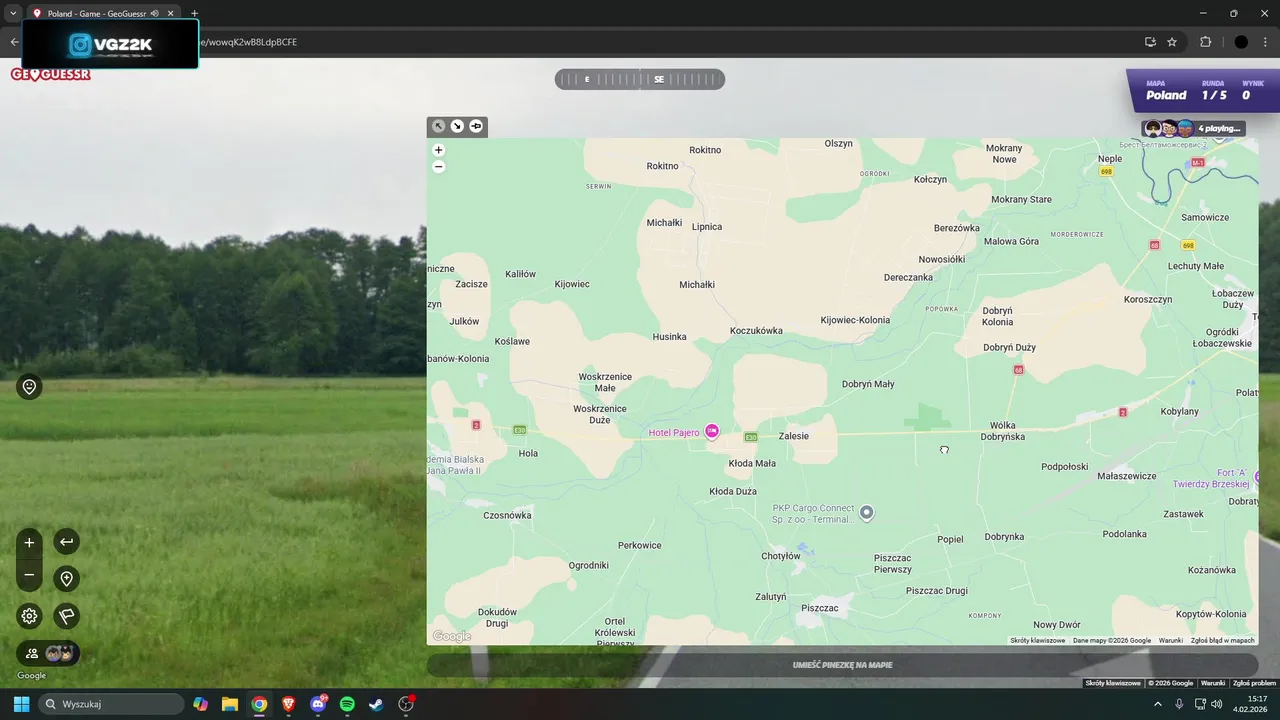This screenshot has width=1280, height=720.
Task: Open Zgłoś problem link on street view
Action: (1254, 683)
